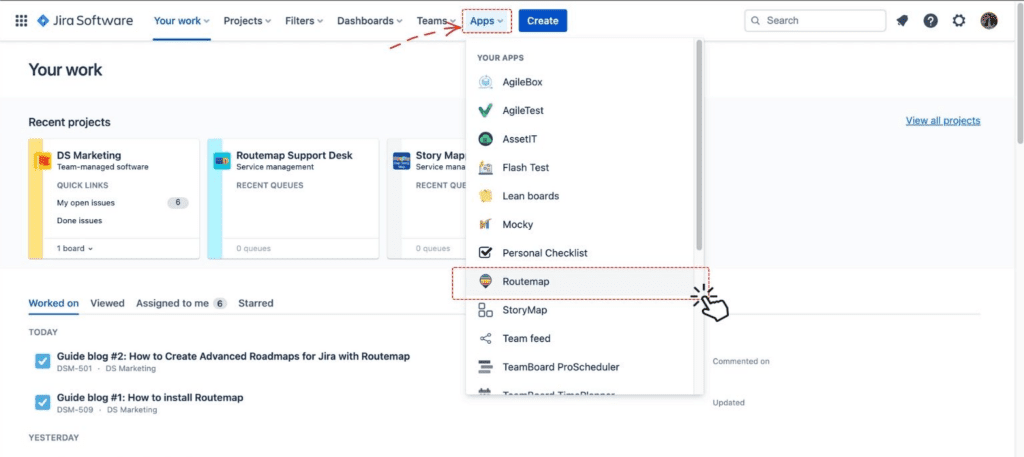Image resolution: width=1024 pixels, height=457 pixels.
Task: Open Guide blog #1 install Routemap issue
Action: [150, 398]
